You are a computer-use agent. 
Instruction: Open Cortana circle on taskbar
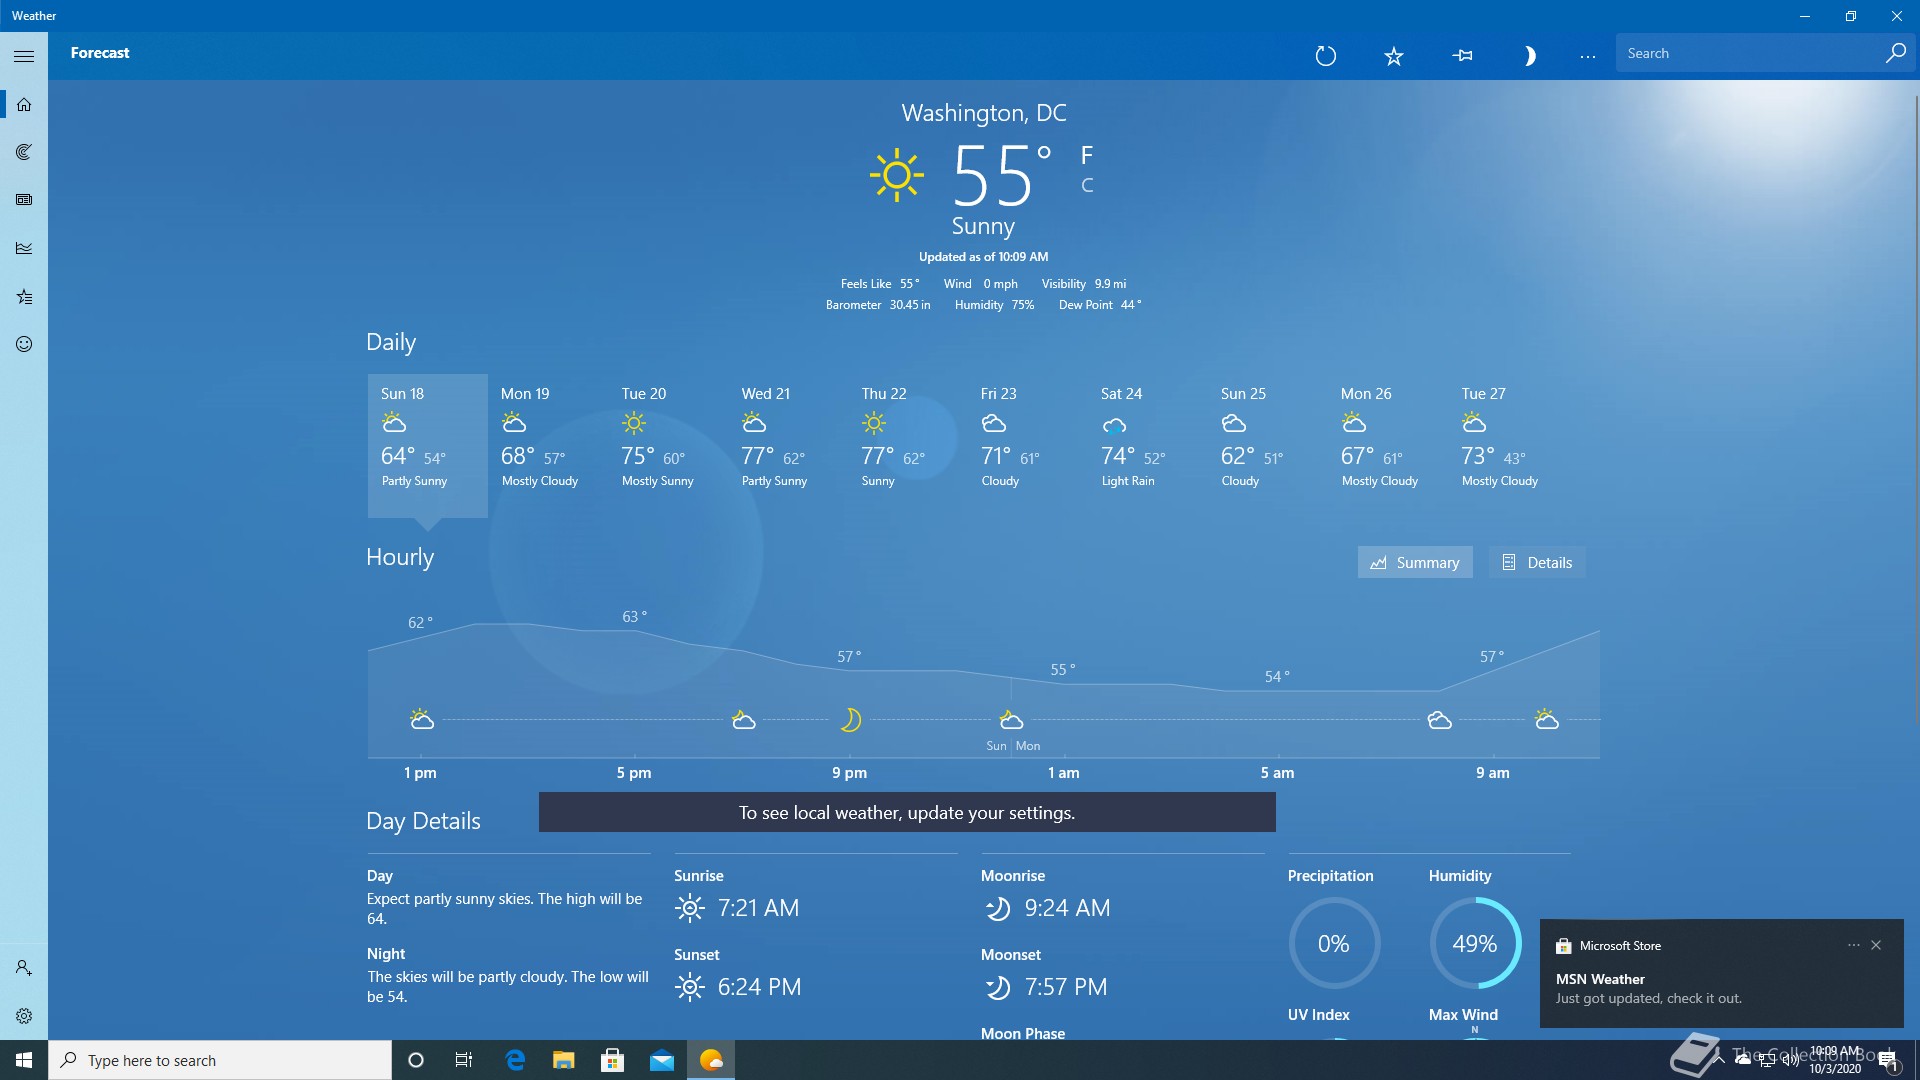(x=416, y=1060)
